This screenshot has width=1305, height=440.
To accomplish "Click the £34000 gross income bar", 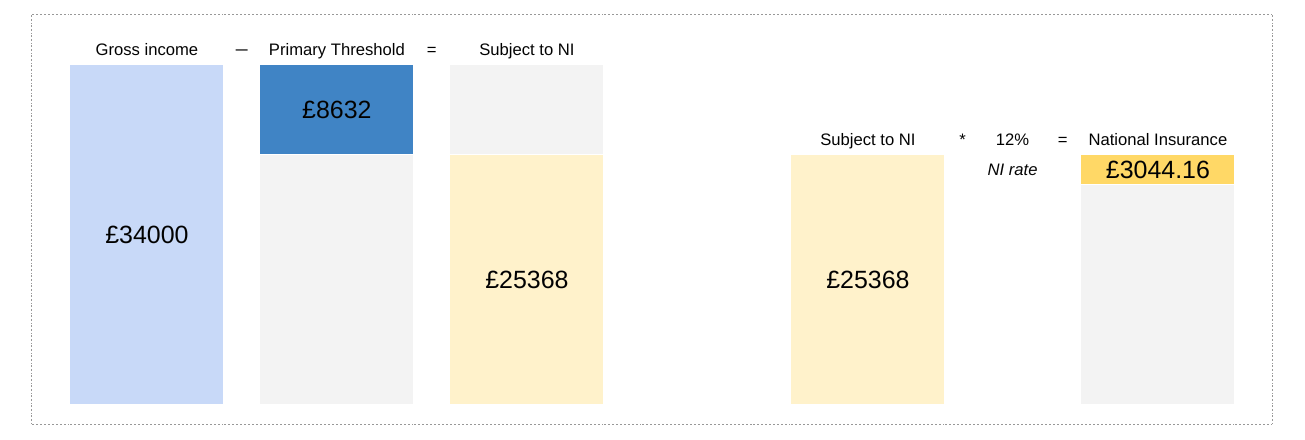I will point(146,234).
